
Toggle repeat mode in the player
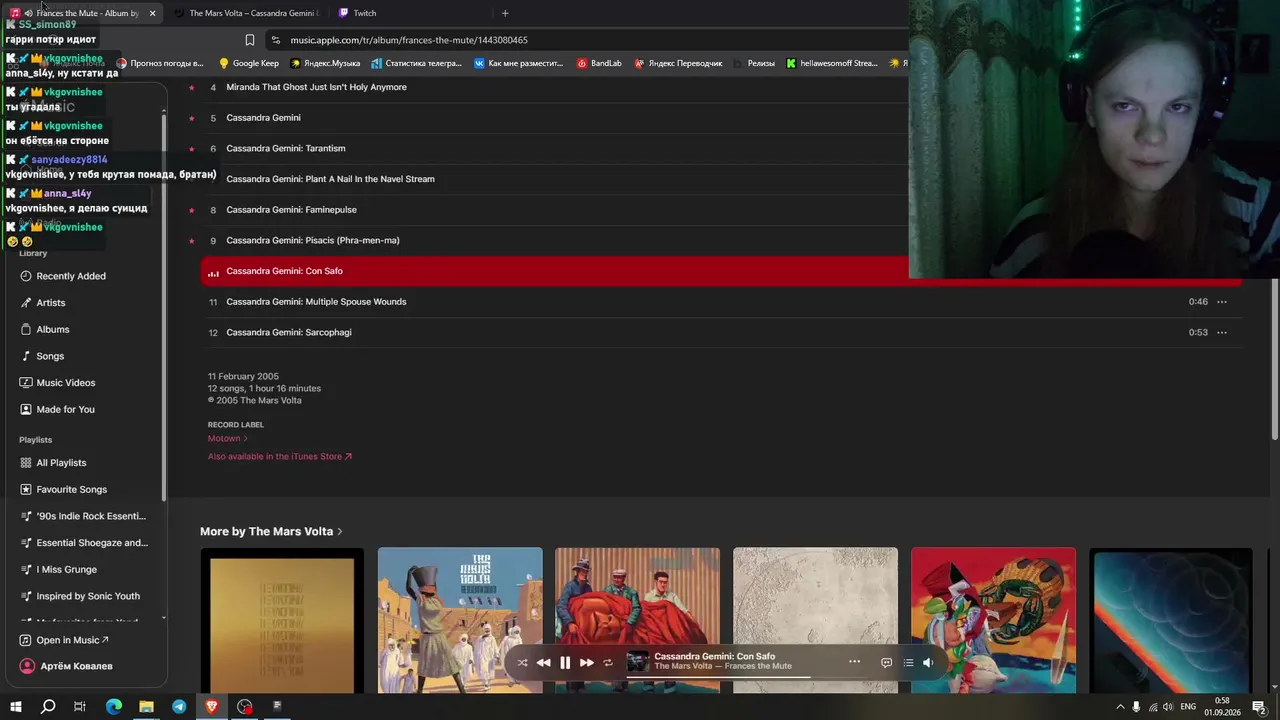(x=608, y=662)
